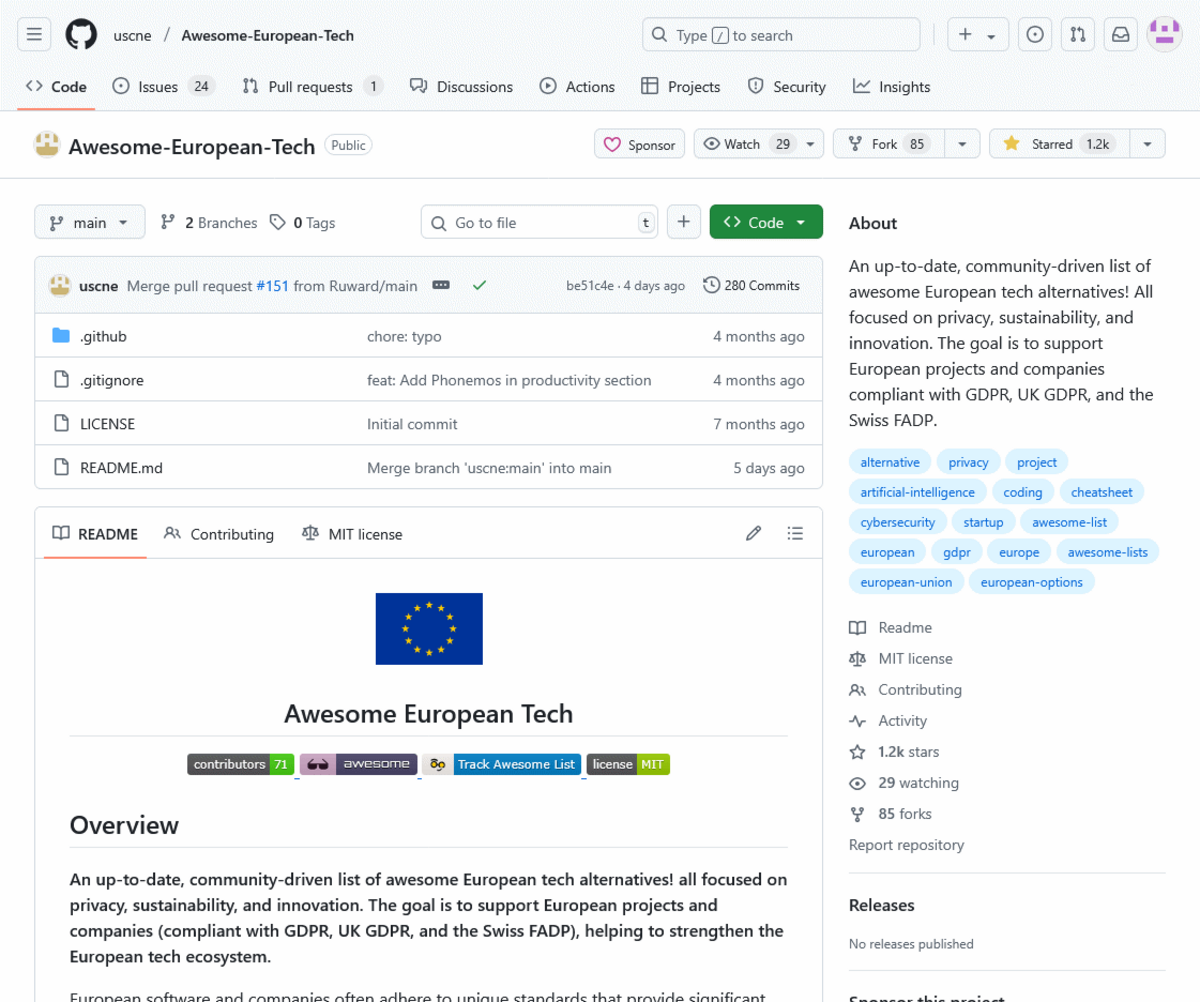Click the license MIT badge
The image size is (1200, 1002).
click(x=628, y=764)
